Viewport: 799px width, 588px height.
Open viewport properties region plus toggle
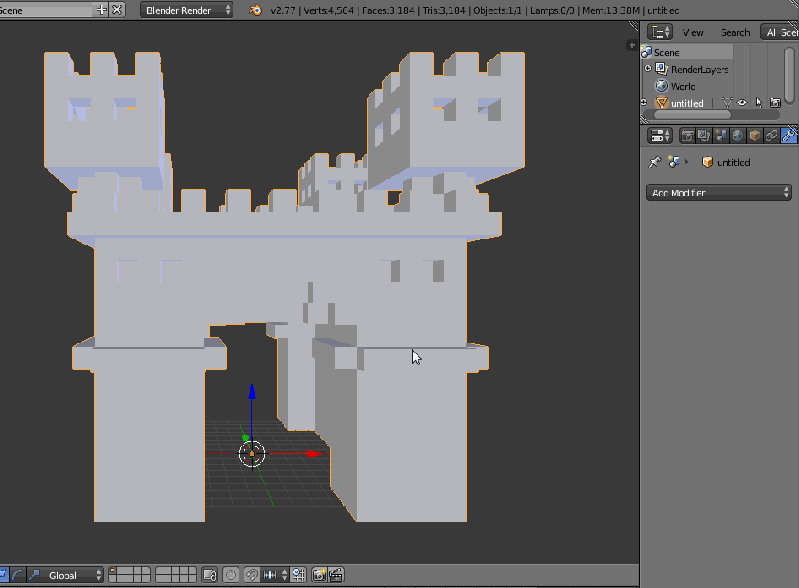coord(632,45)
